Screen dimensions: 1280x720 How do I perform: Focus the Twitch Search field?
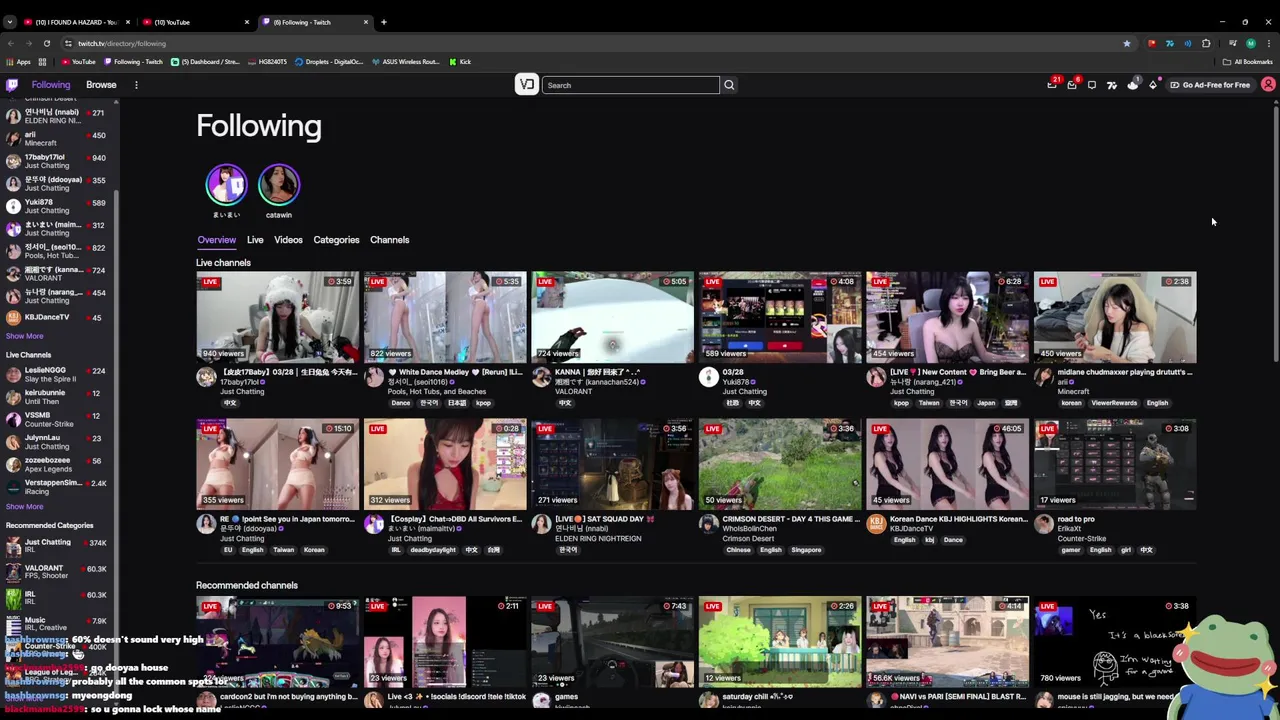click(x=631, y=85)
